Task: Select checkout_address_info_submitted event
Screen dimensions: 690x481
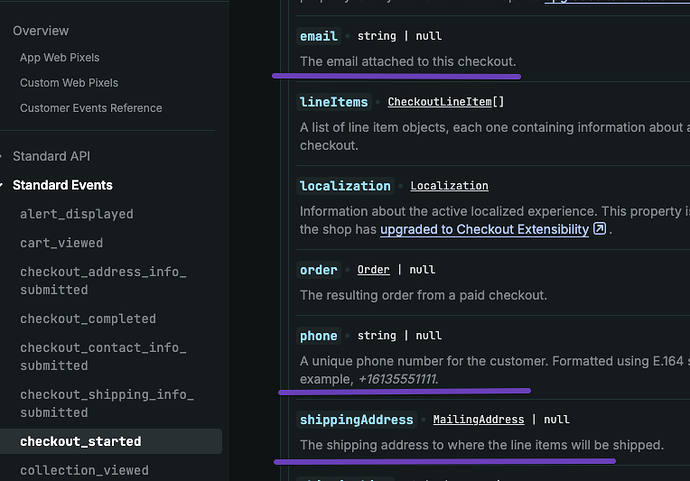Action: click(x=102, y=280)
